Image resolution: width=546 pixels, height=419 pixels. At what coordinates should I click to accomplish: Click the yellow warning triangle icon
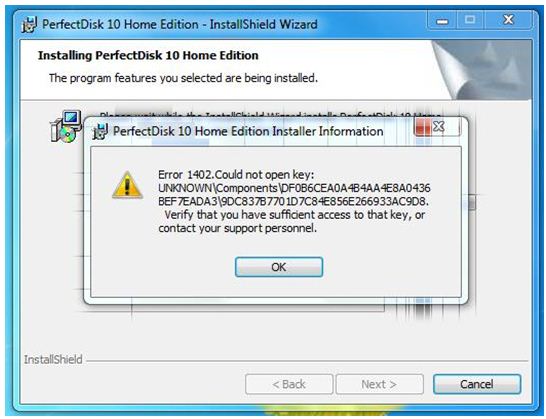[127, 185]
